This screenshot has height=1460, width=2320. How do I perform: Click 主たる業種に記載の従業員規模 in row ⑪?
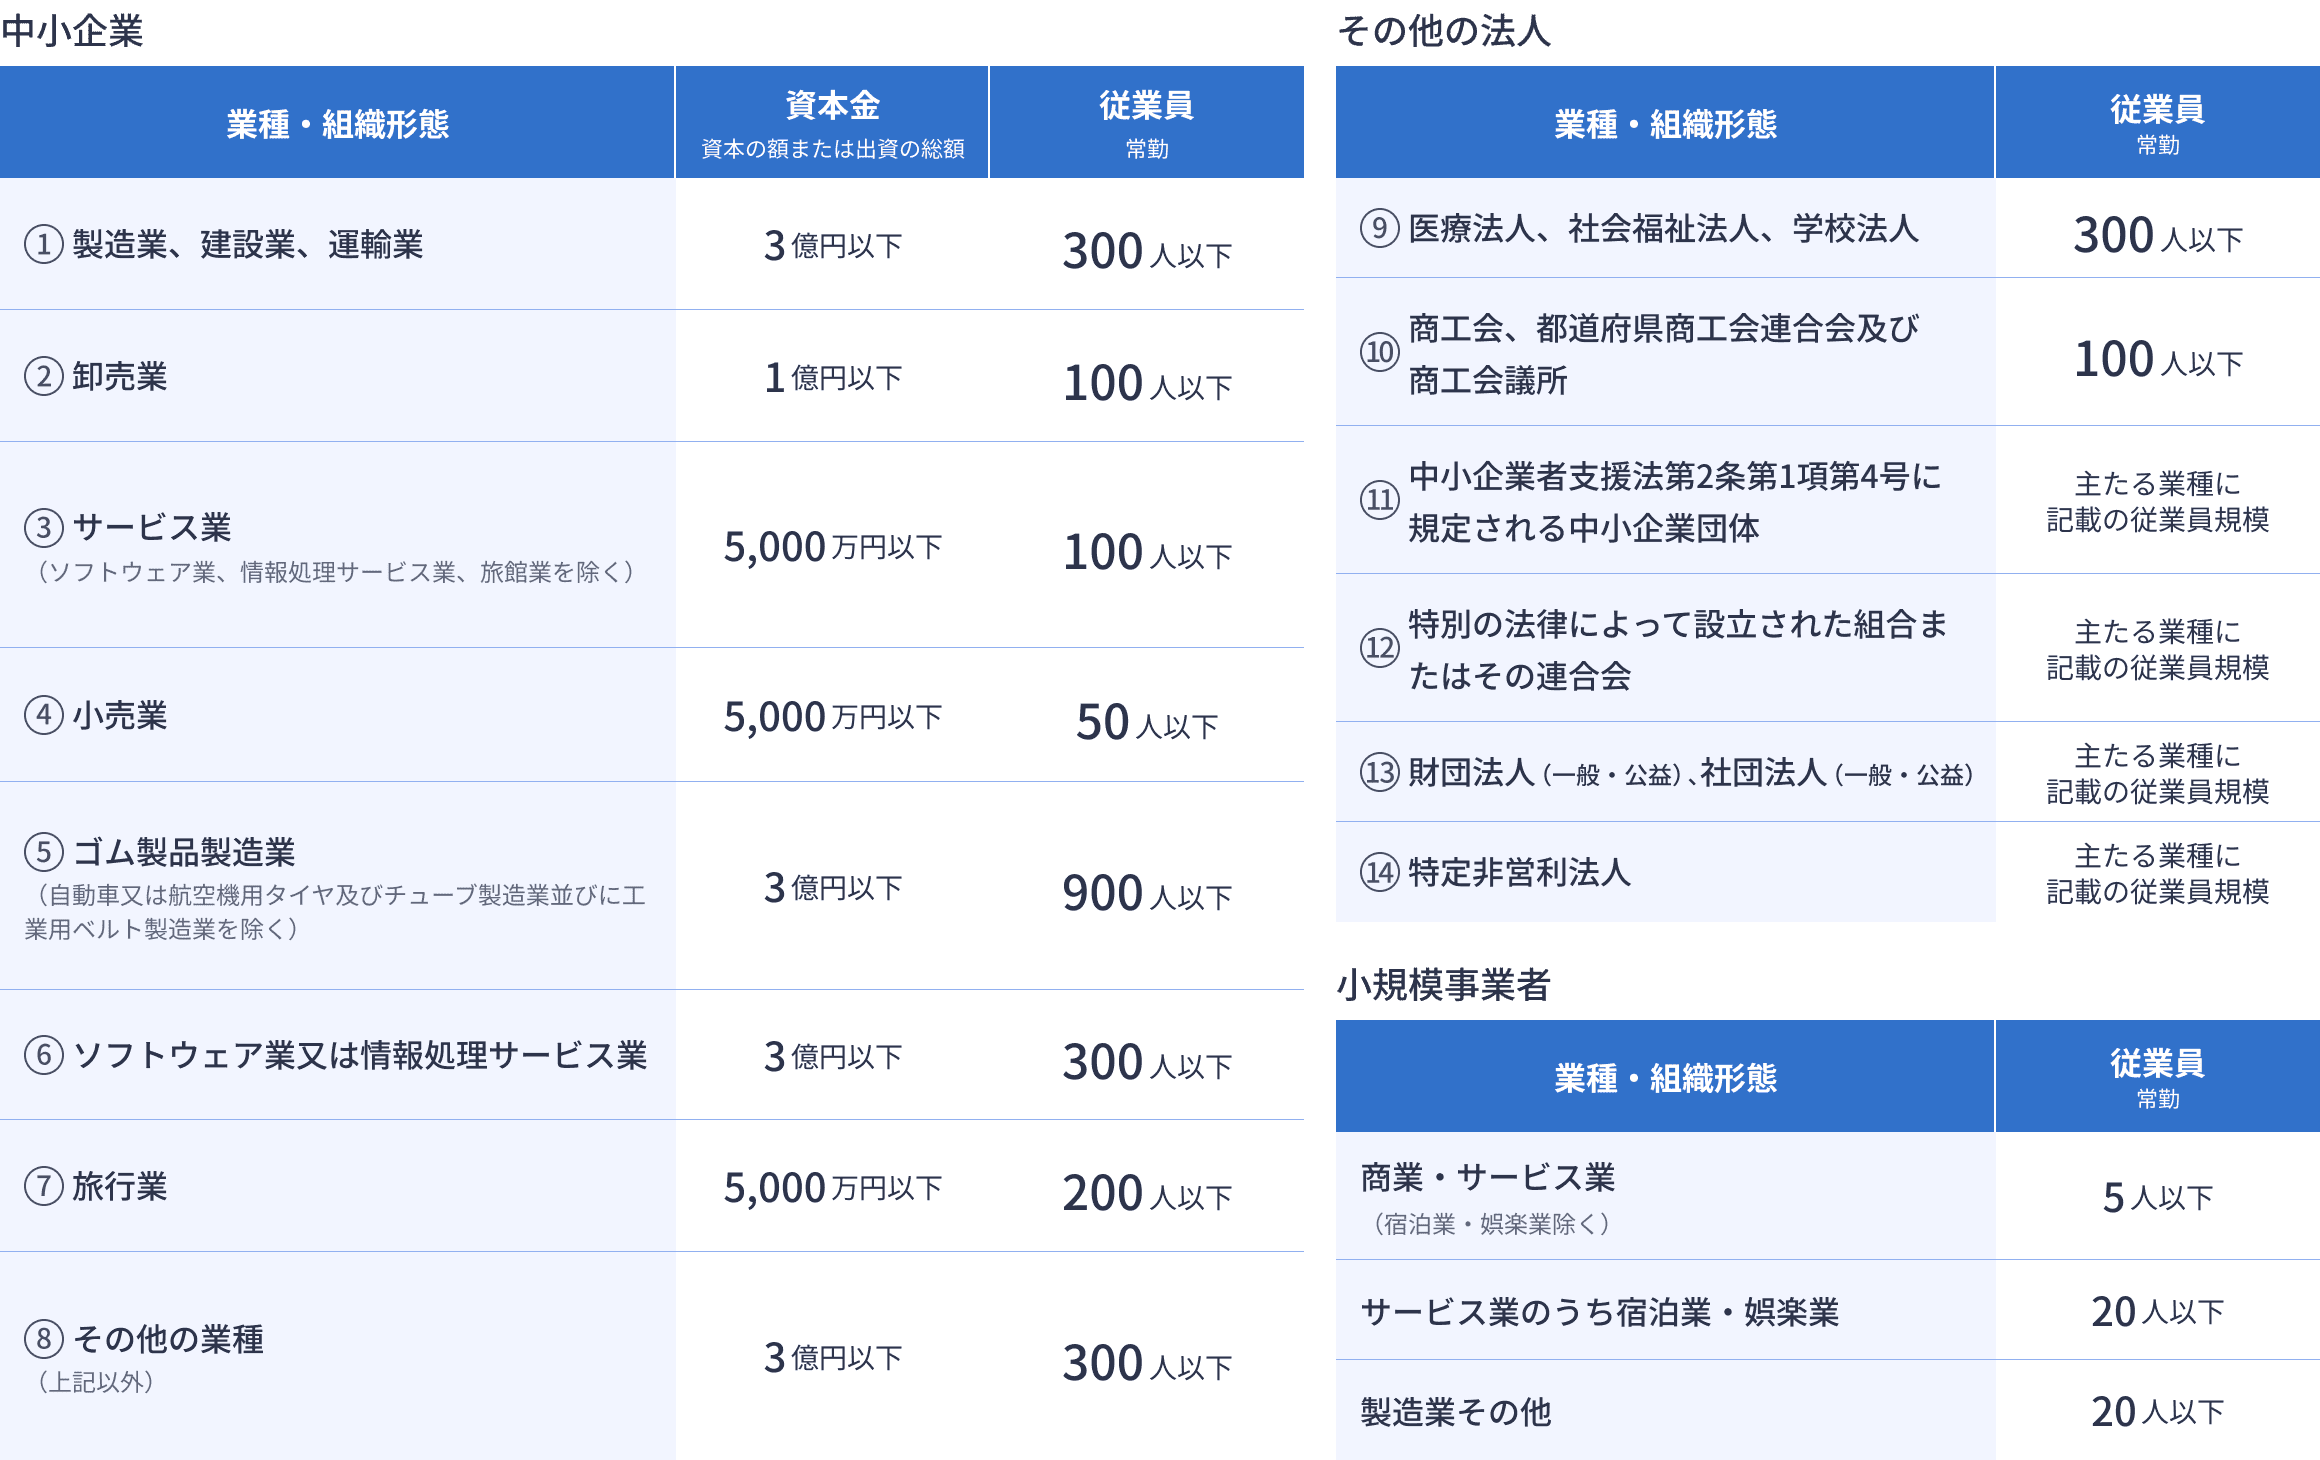(x=2158, y=501)
